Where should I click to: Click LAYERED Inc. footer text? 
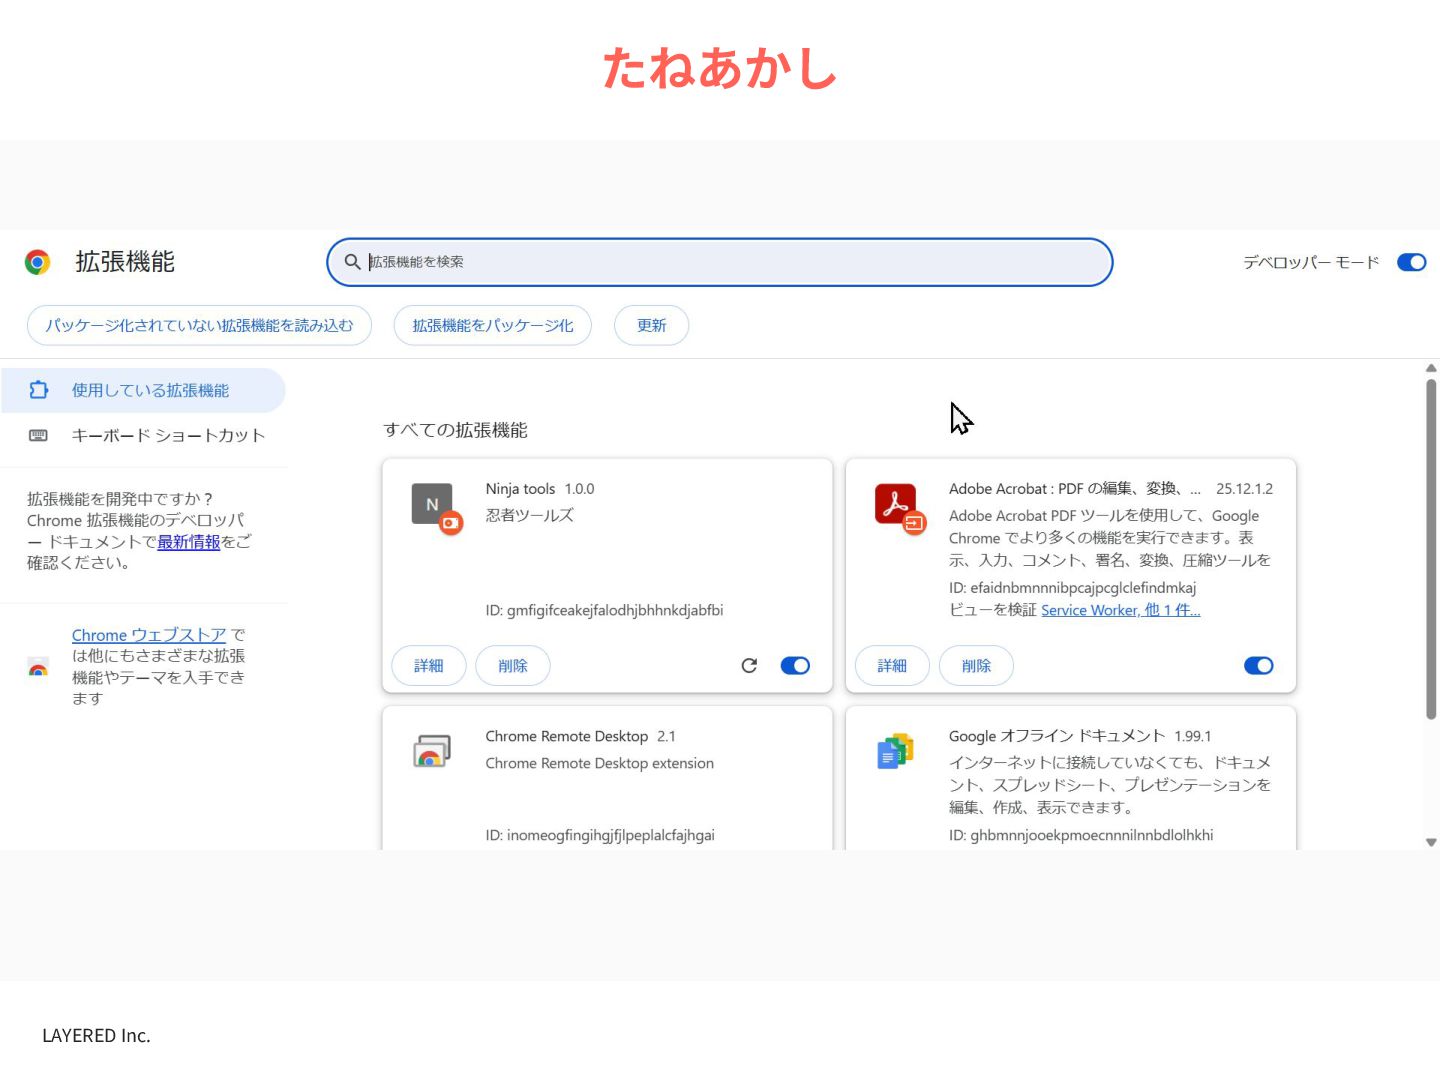(96, 1036)
